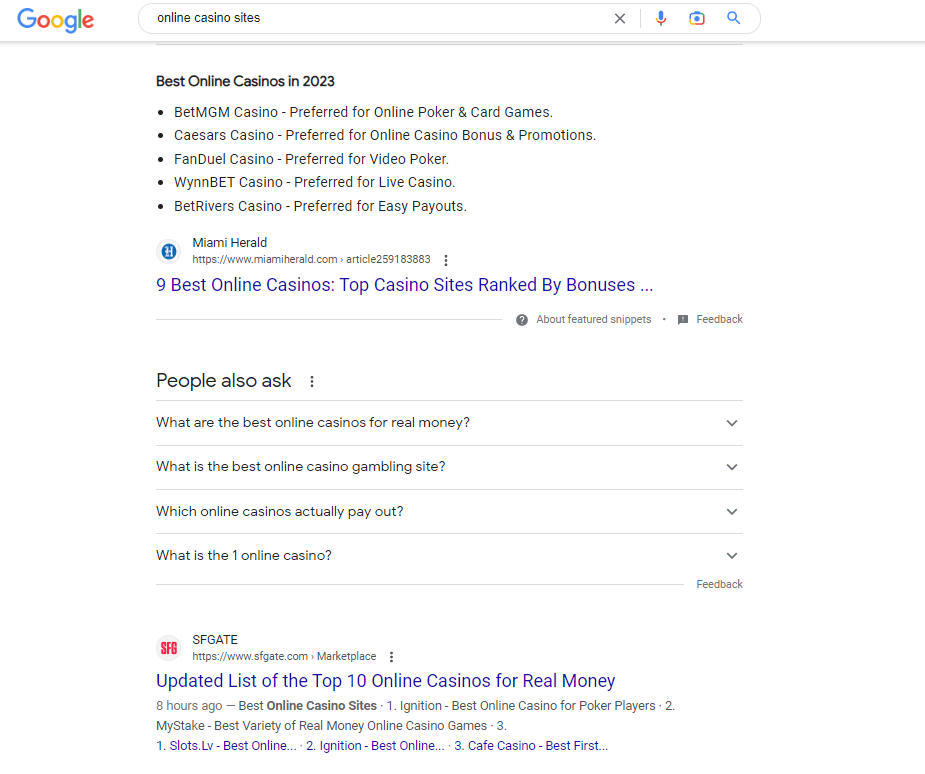Open search by image camera icon
925x774 pixels.
pos(697,18)
